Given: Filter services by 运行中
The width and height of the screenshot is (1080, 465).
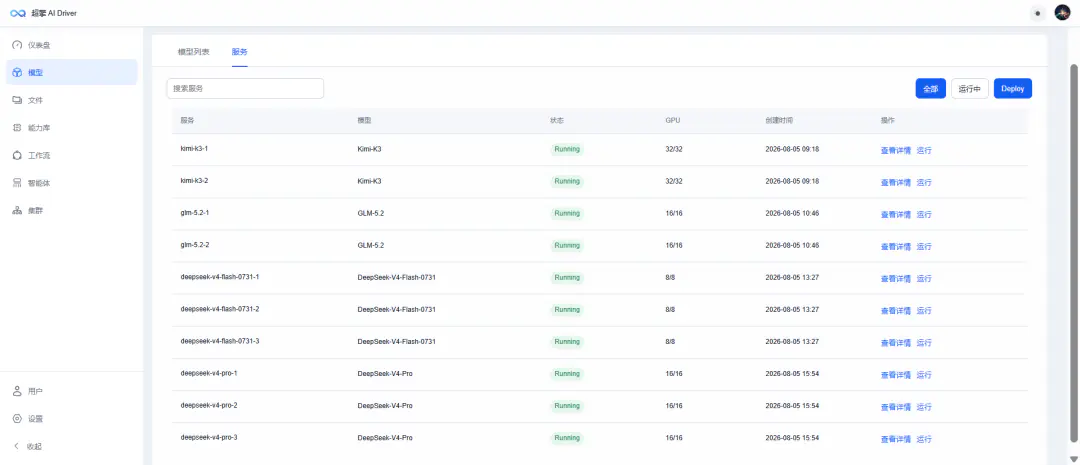Looking at the screenshot, I should coord(970,88).
